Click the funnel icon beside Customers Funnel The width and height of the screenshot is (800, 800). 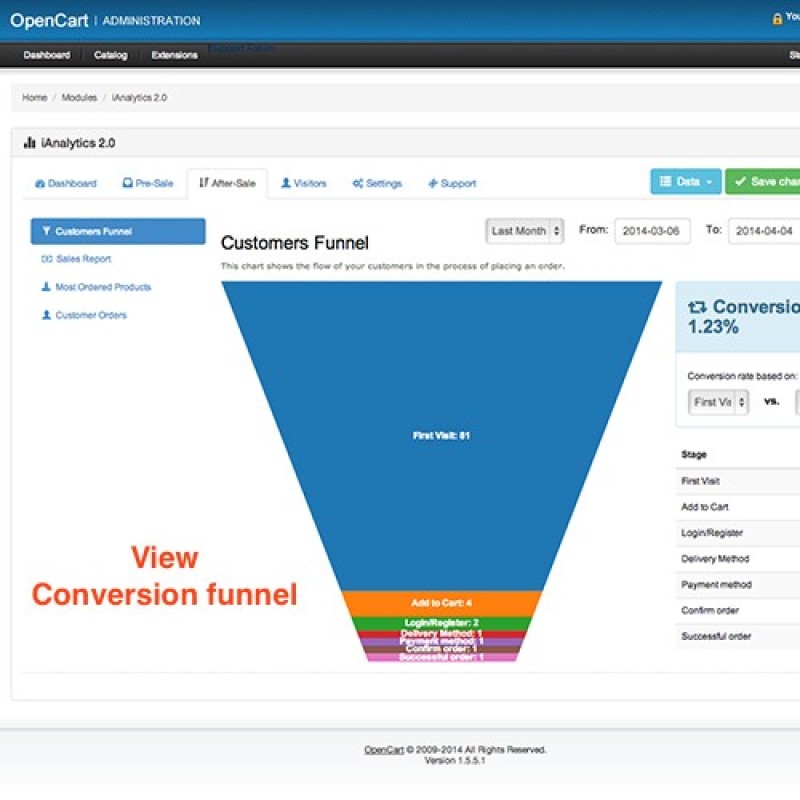pos(46,232)
